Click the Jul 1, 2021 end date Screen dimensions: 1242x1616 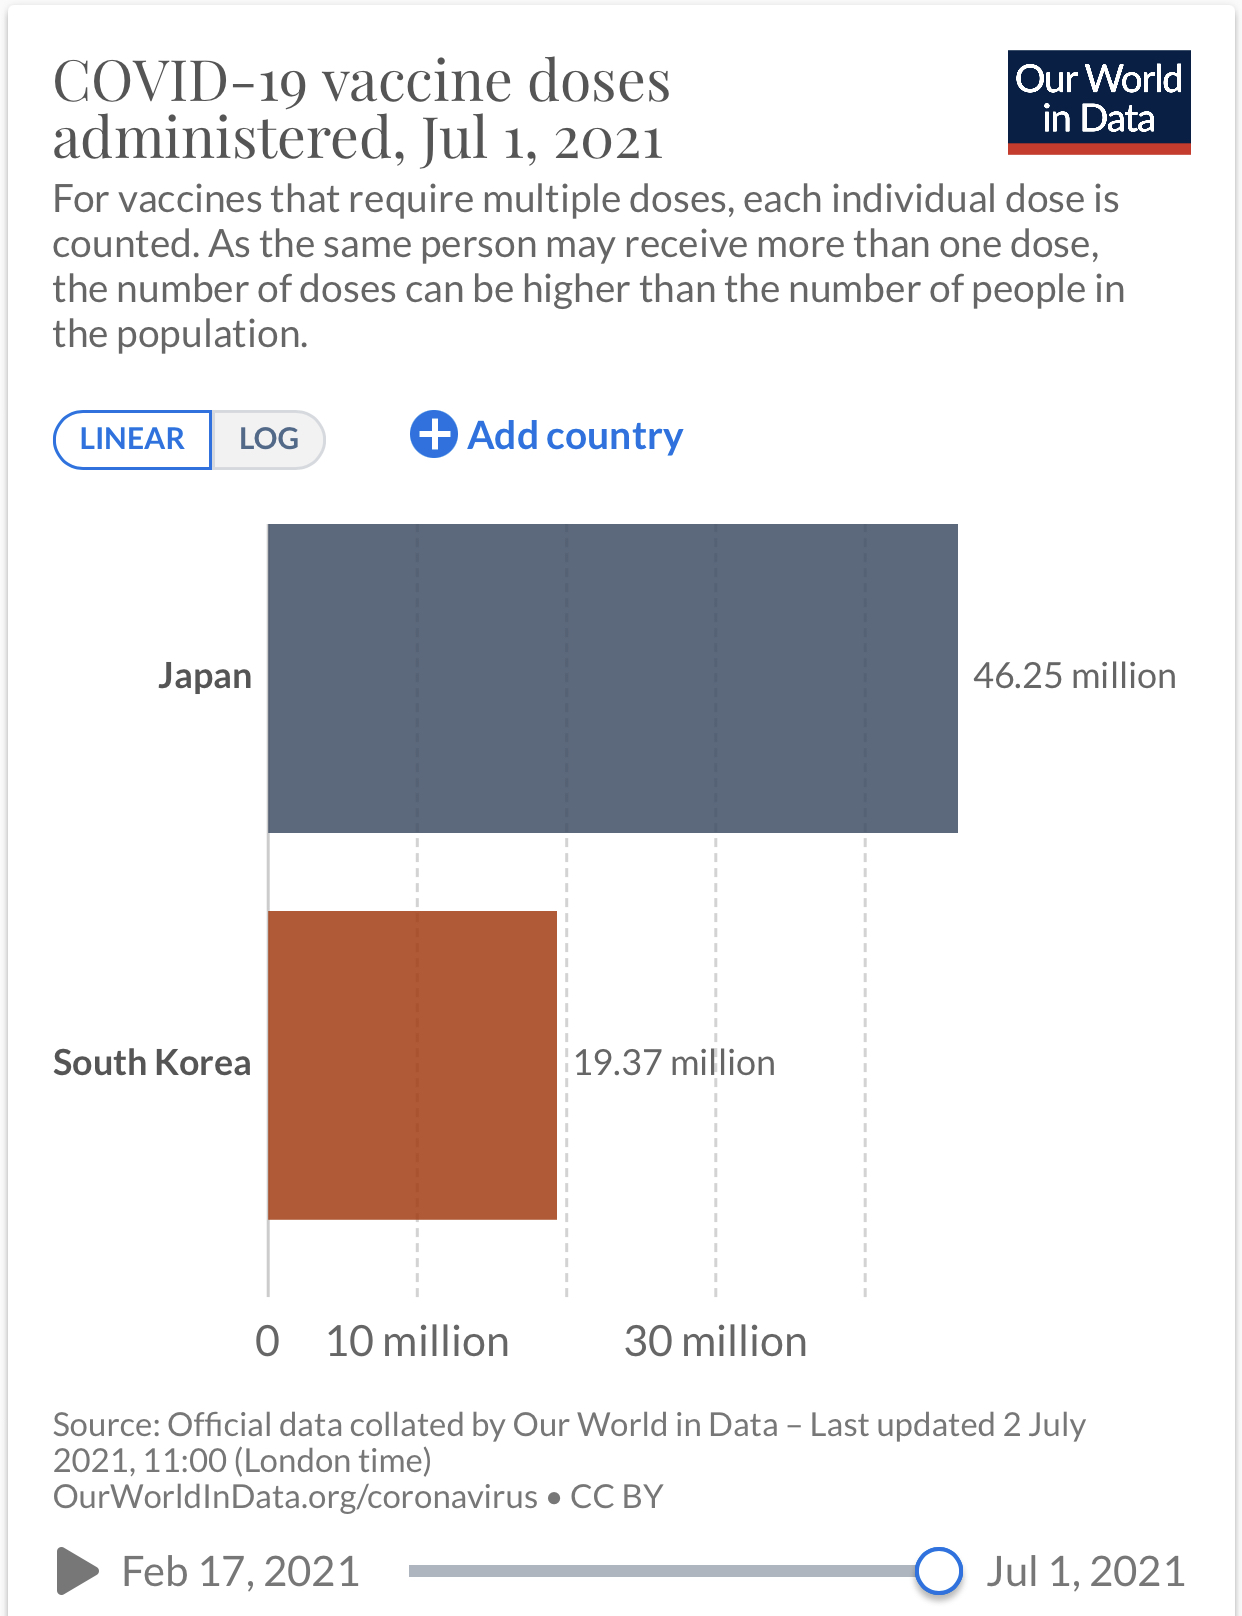pos(1085,1571)
